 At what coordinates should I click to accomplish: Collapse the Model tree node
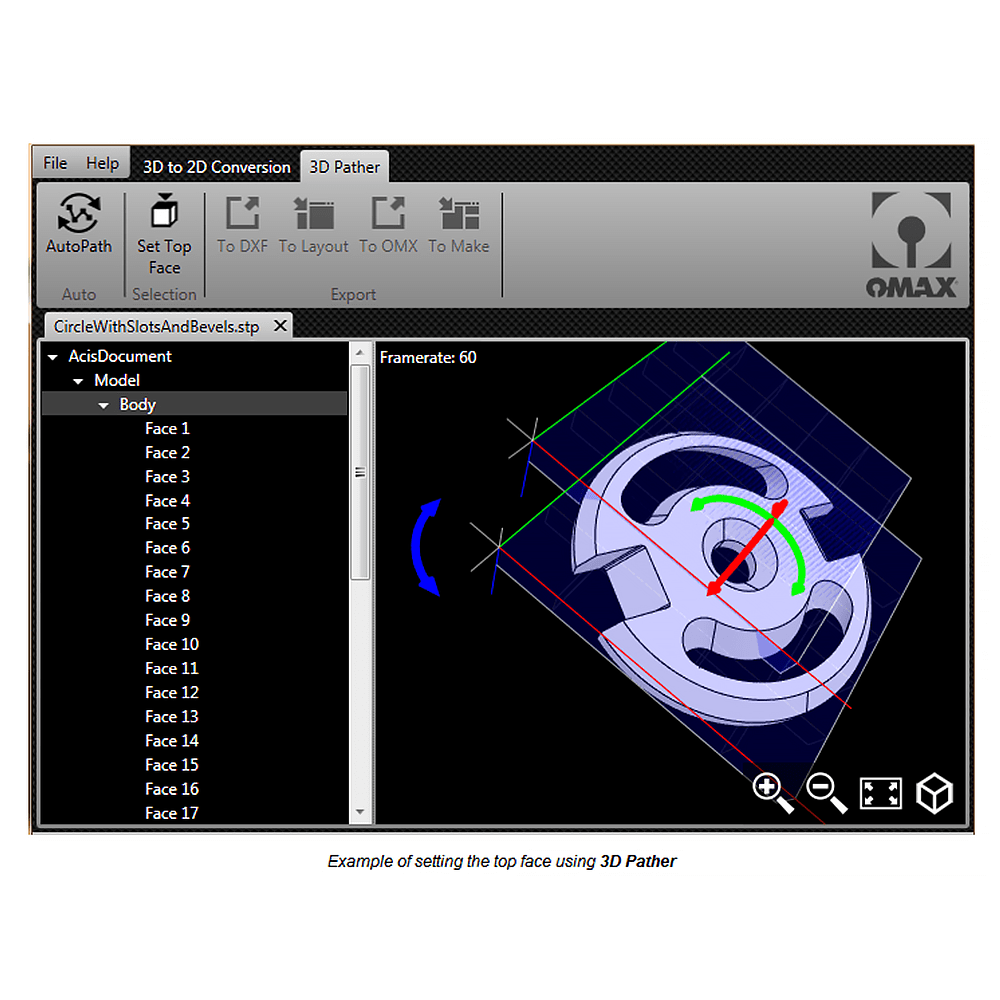(78, 380)
